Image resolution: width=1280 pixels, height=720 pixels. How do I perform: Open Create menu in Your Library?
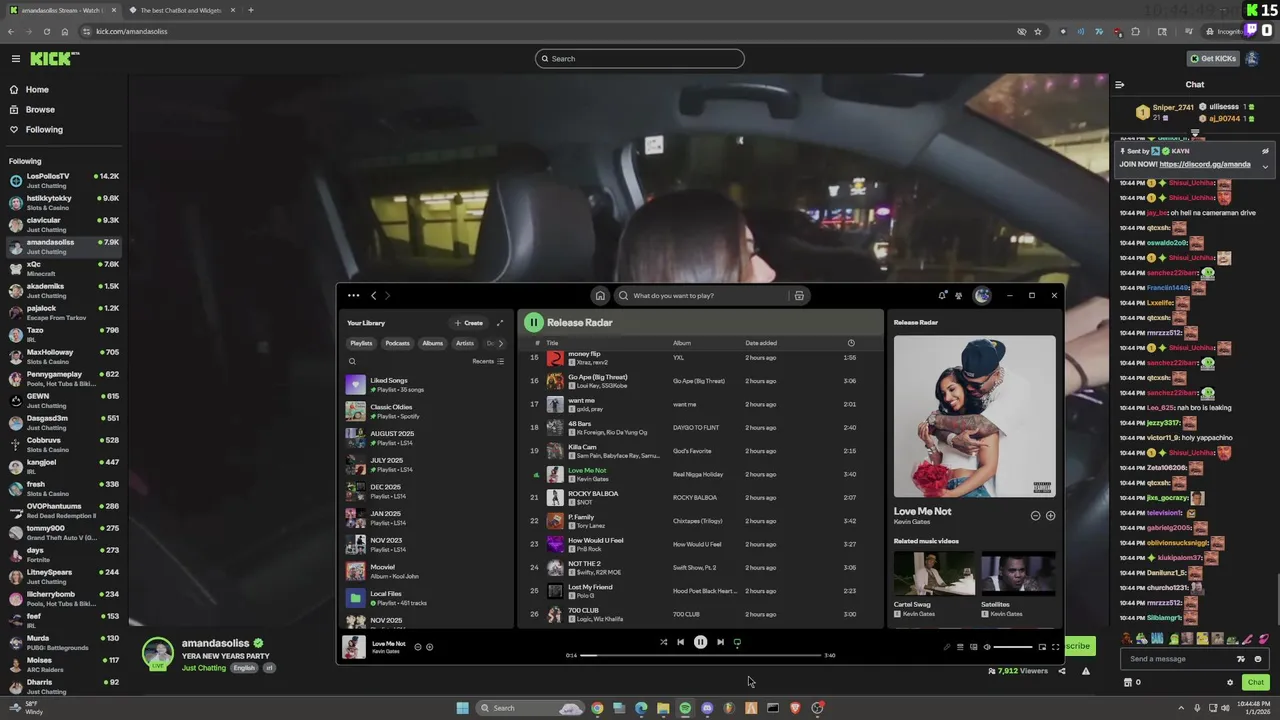click(468, 323)
